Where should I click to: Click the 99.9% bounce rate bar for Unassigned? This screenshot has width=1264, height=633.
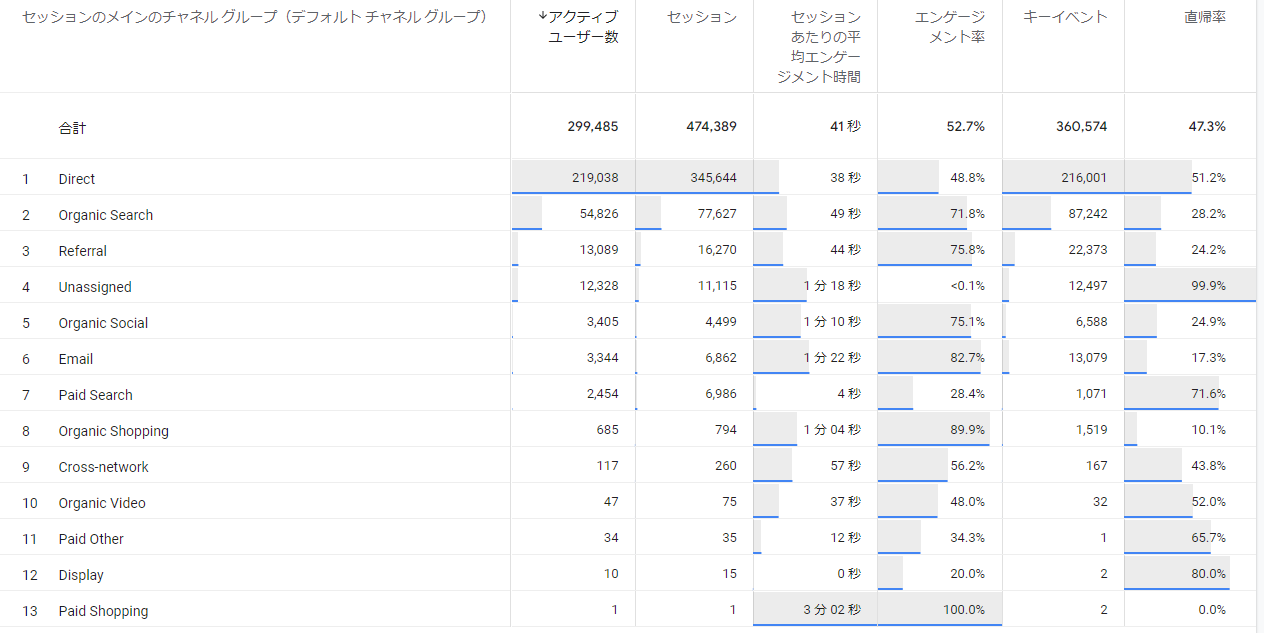(x=1190, y=286)
